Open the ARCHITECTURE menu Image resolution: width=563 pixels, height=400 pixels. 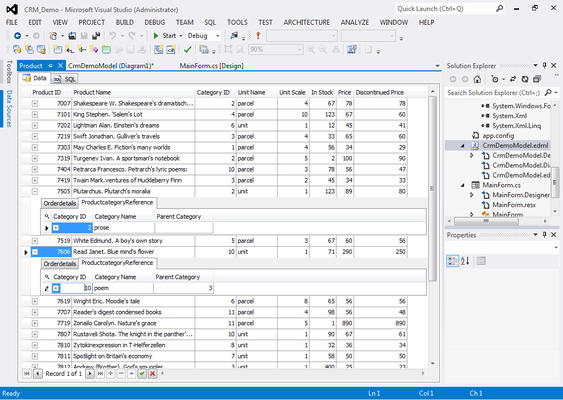coord(307,22)
